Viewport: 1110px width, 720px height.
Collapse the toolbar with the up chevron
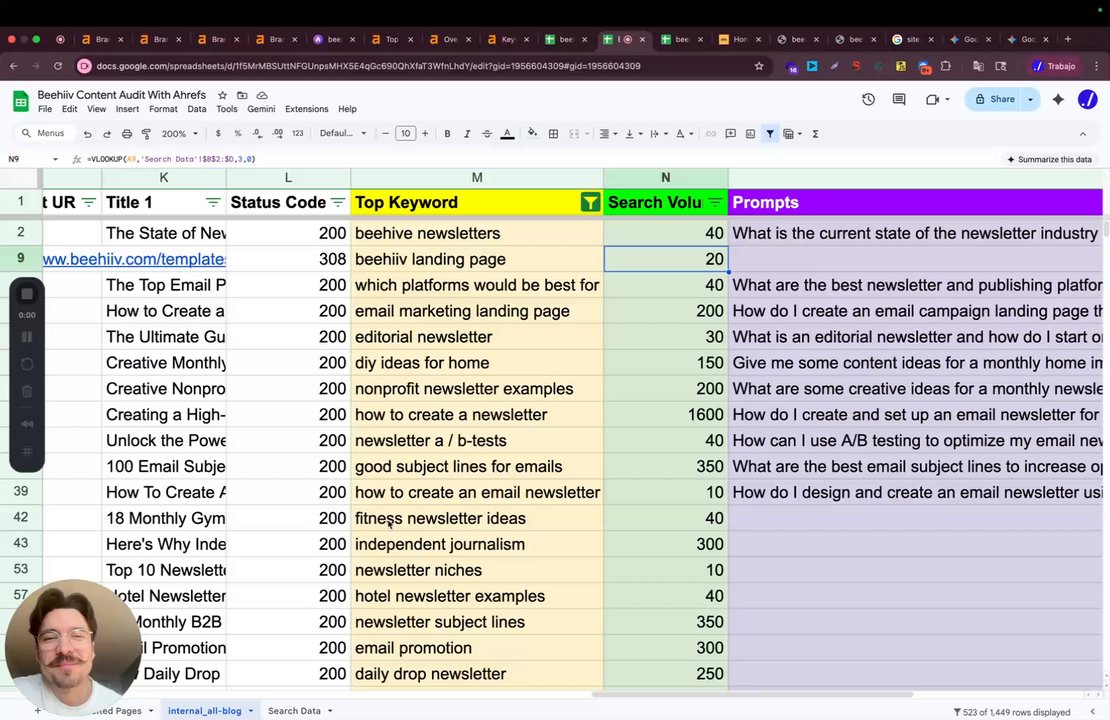[x=1082, y=134]
